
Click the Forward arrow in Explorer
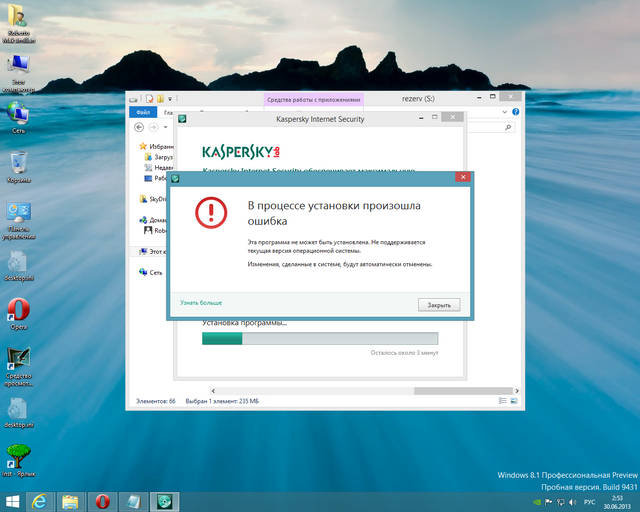[x=153, y=127]
